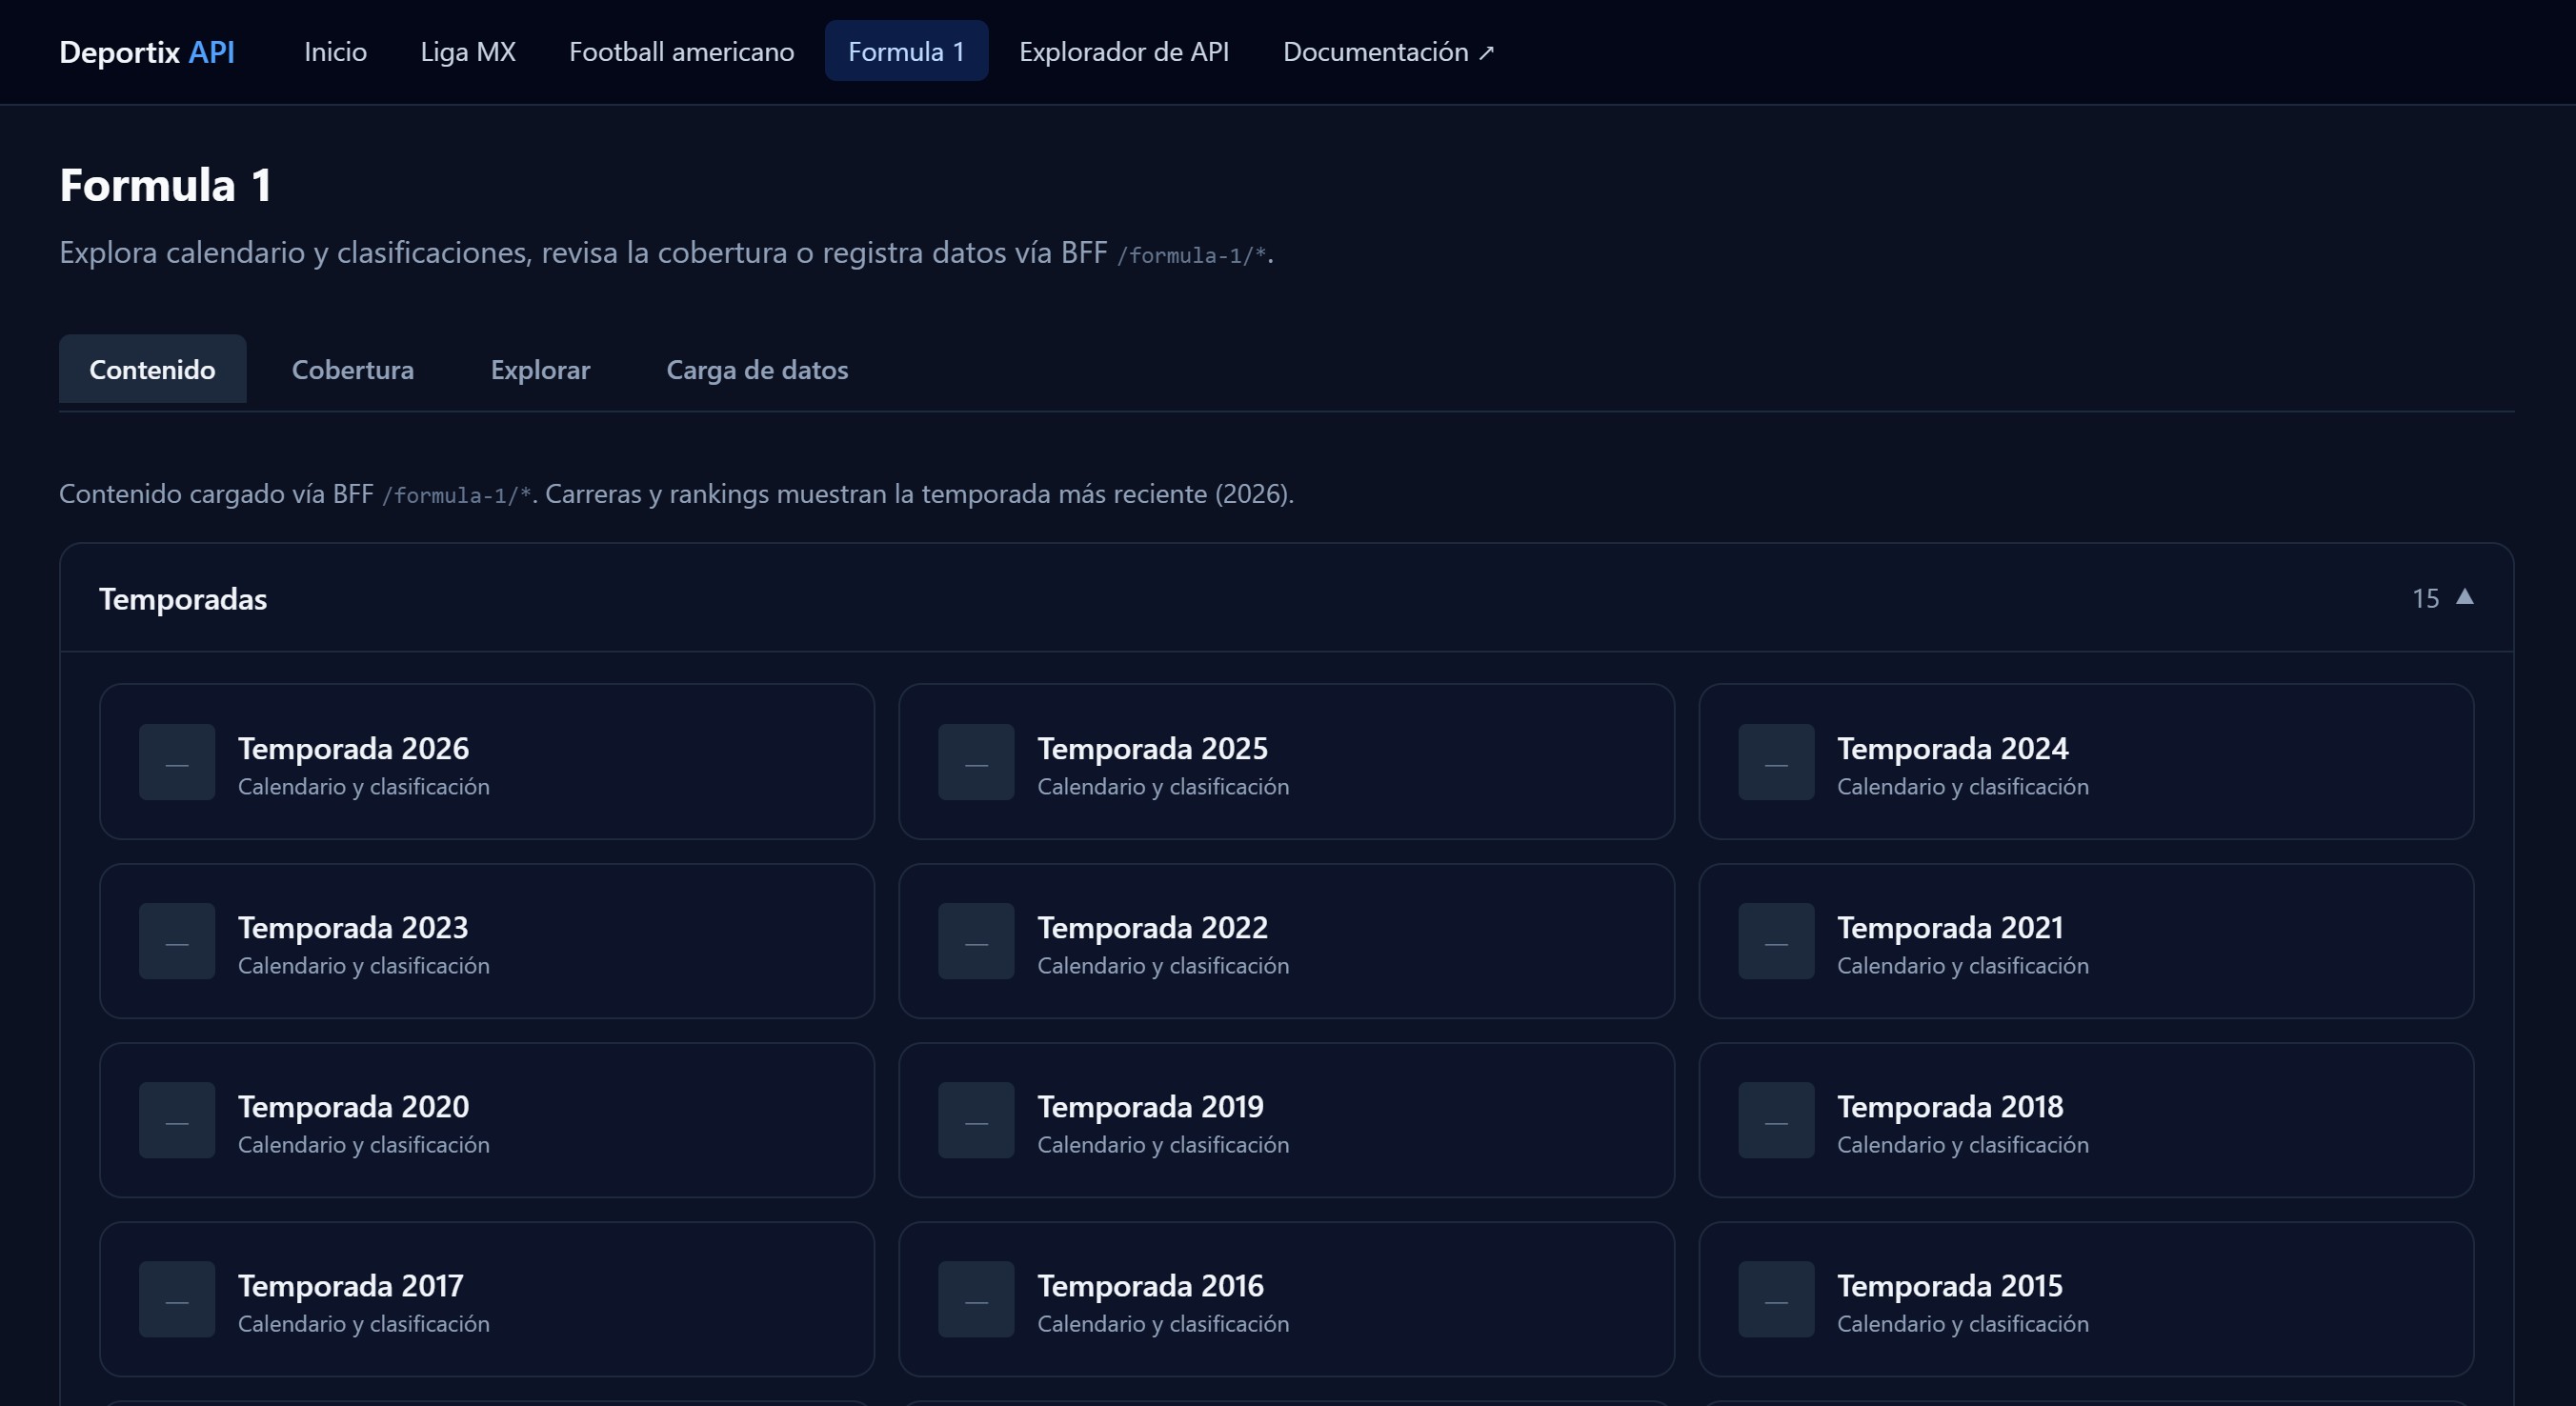
Task: Click the Temporada 2023 placeholder icon
Action: pyautogui.click(x=177, y=941)
